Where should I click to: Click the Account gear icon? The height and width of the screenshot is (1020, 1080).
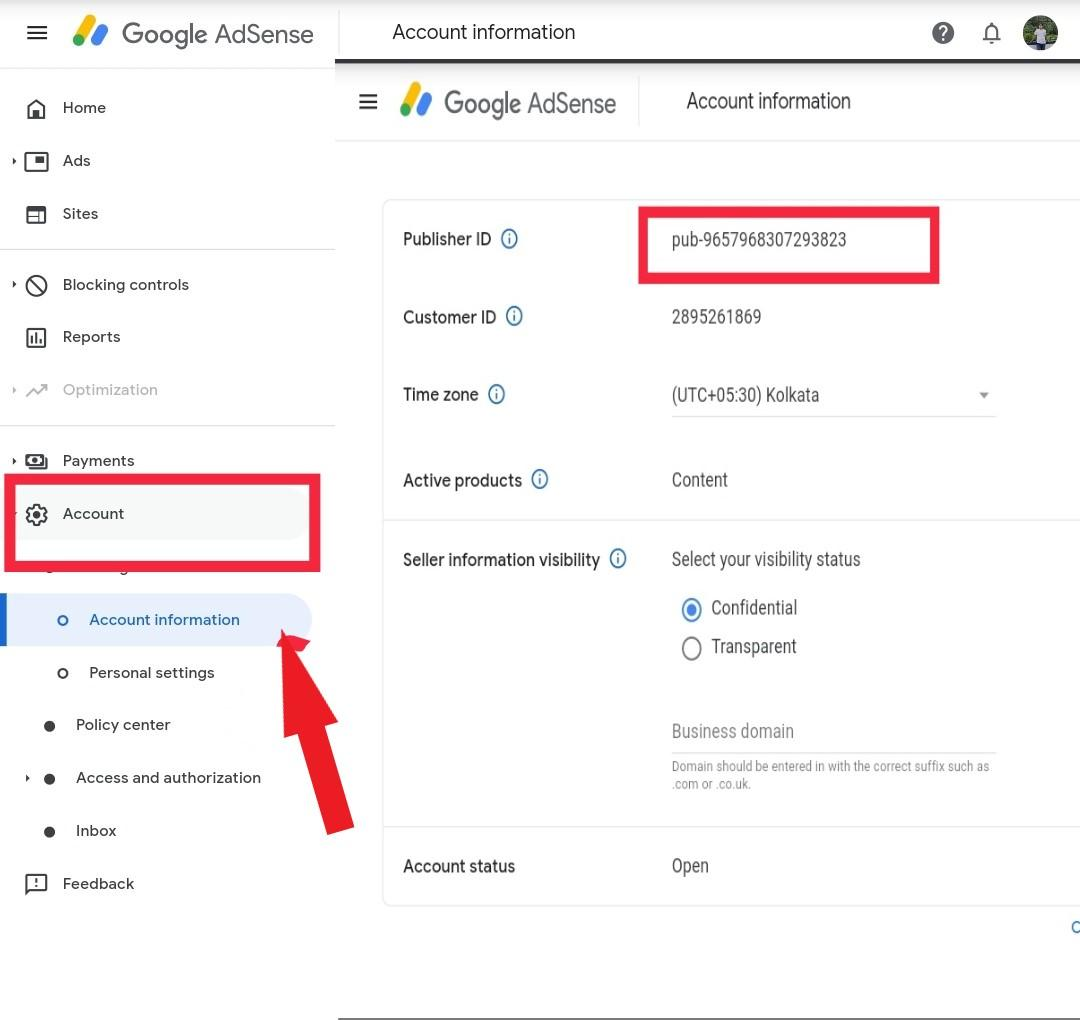click(x=37, y=514)
